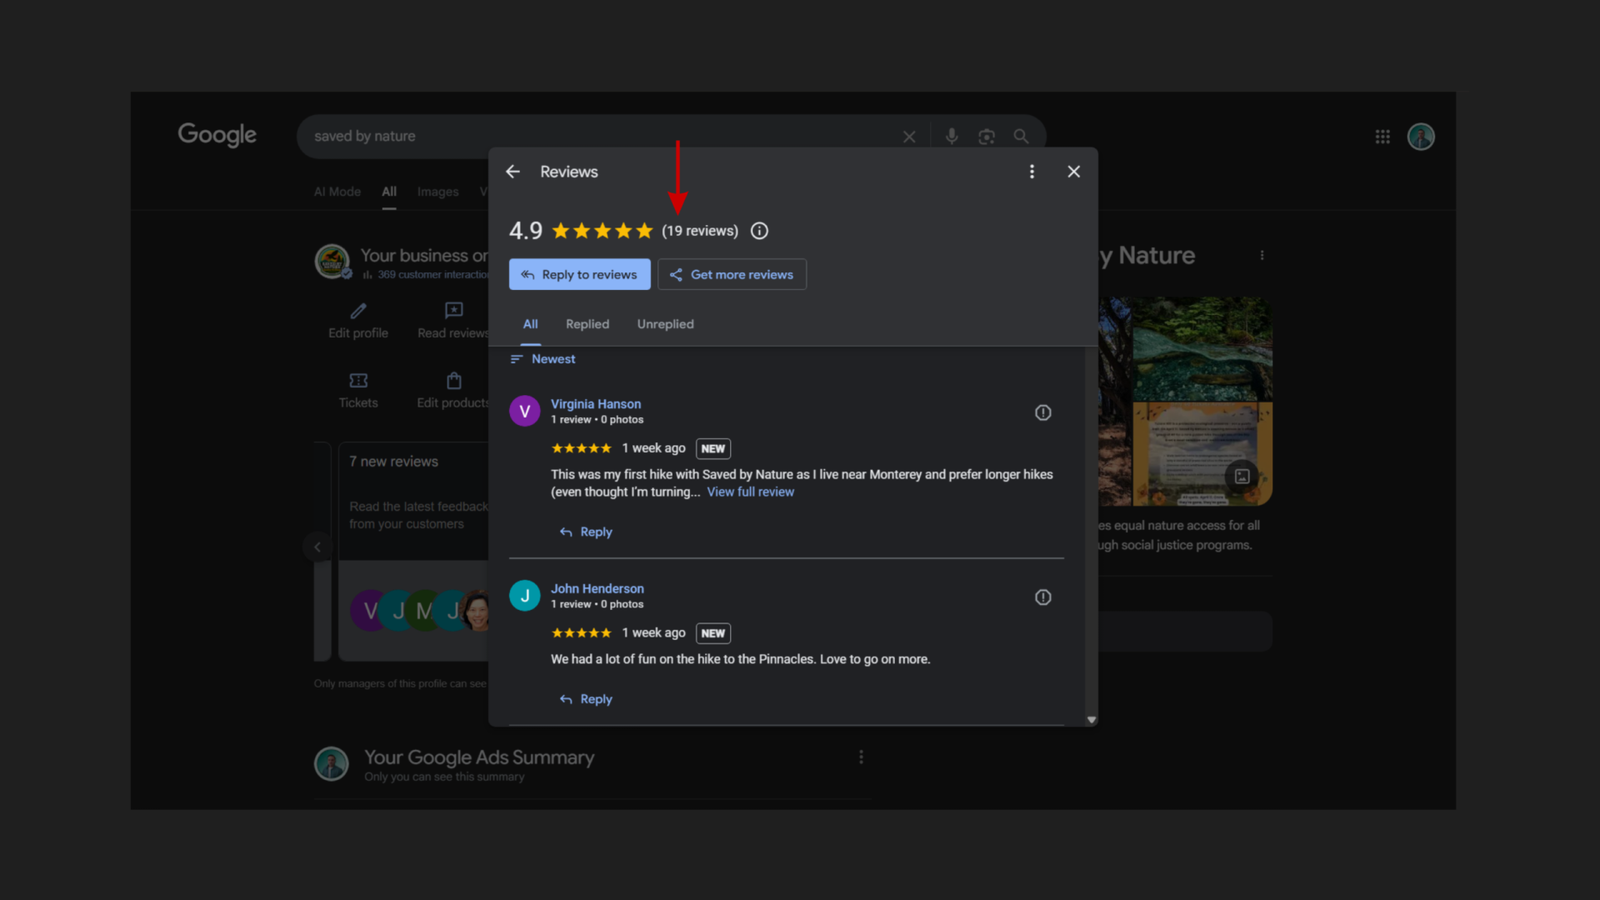This screenshot has width=1600, height=900.
Task: Switch to the Unreplied tab
Action: tap(665, 324)
